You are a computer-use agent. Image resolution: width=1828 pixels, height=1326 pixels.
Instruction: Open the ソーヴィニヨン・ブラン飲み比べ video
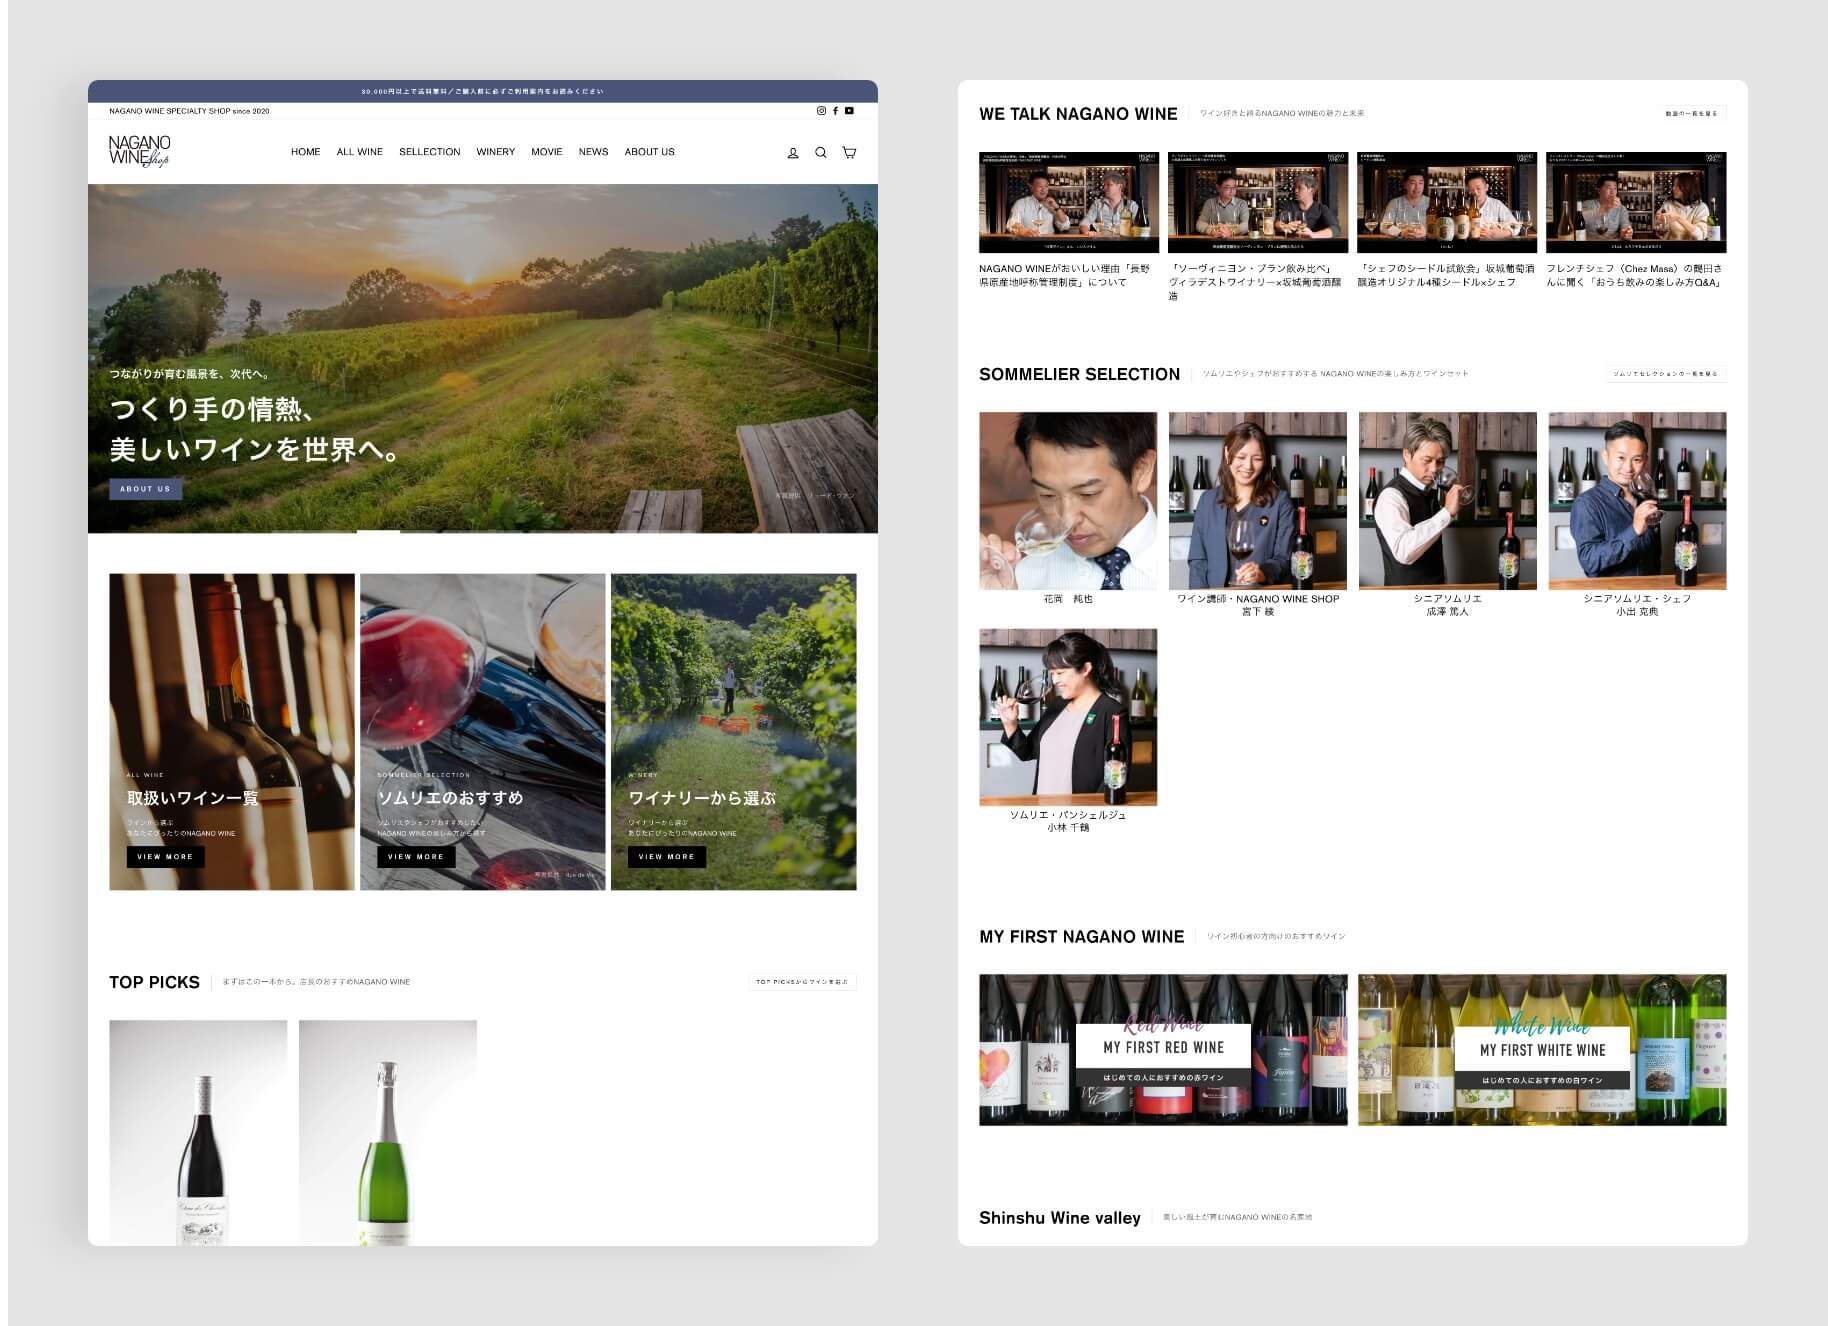(x=1258, y=203)
